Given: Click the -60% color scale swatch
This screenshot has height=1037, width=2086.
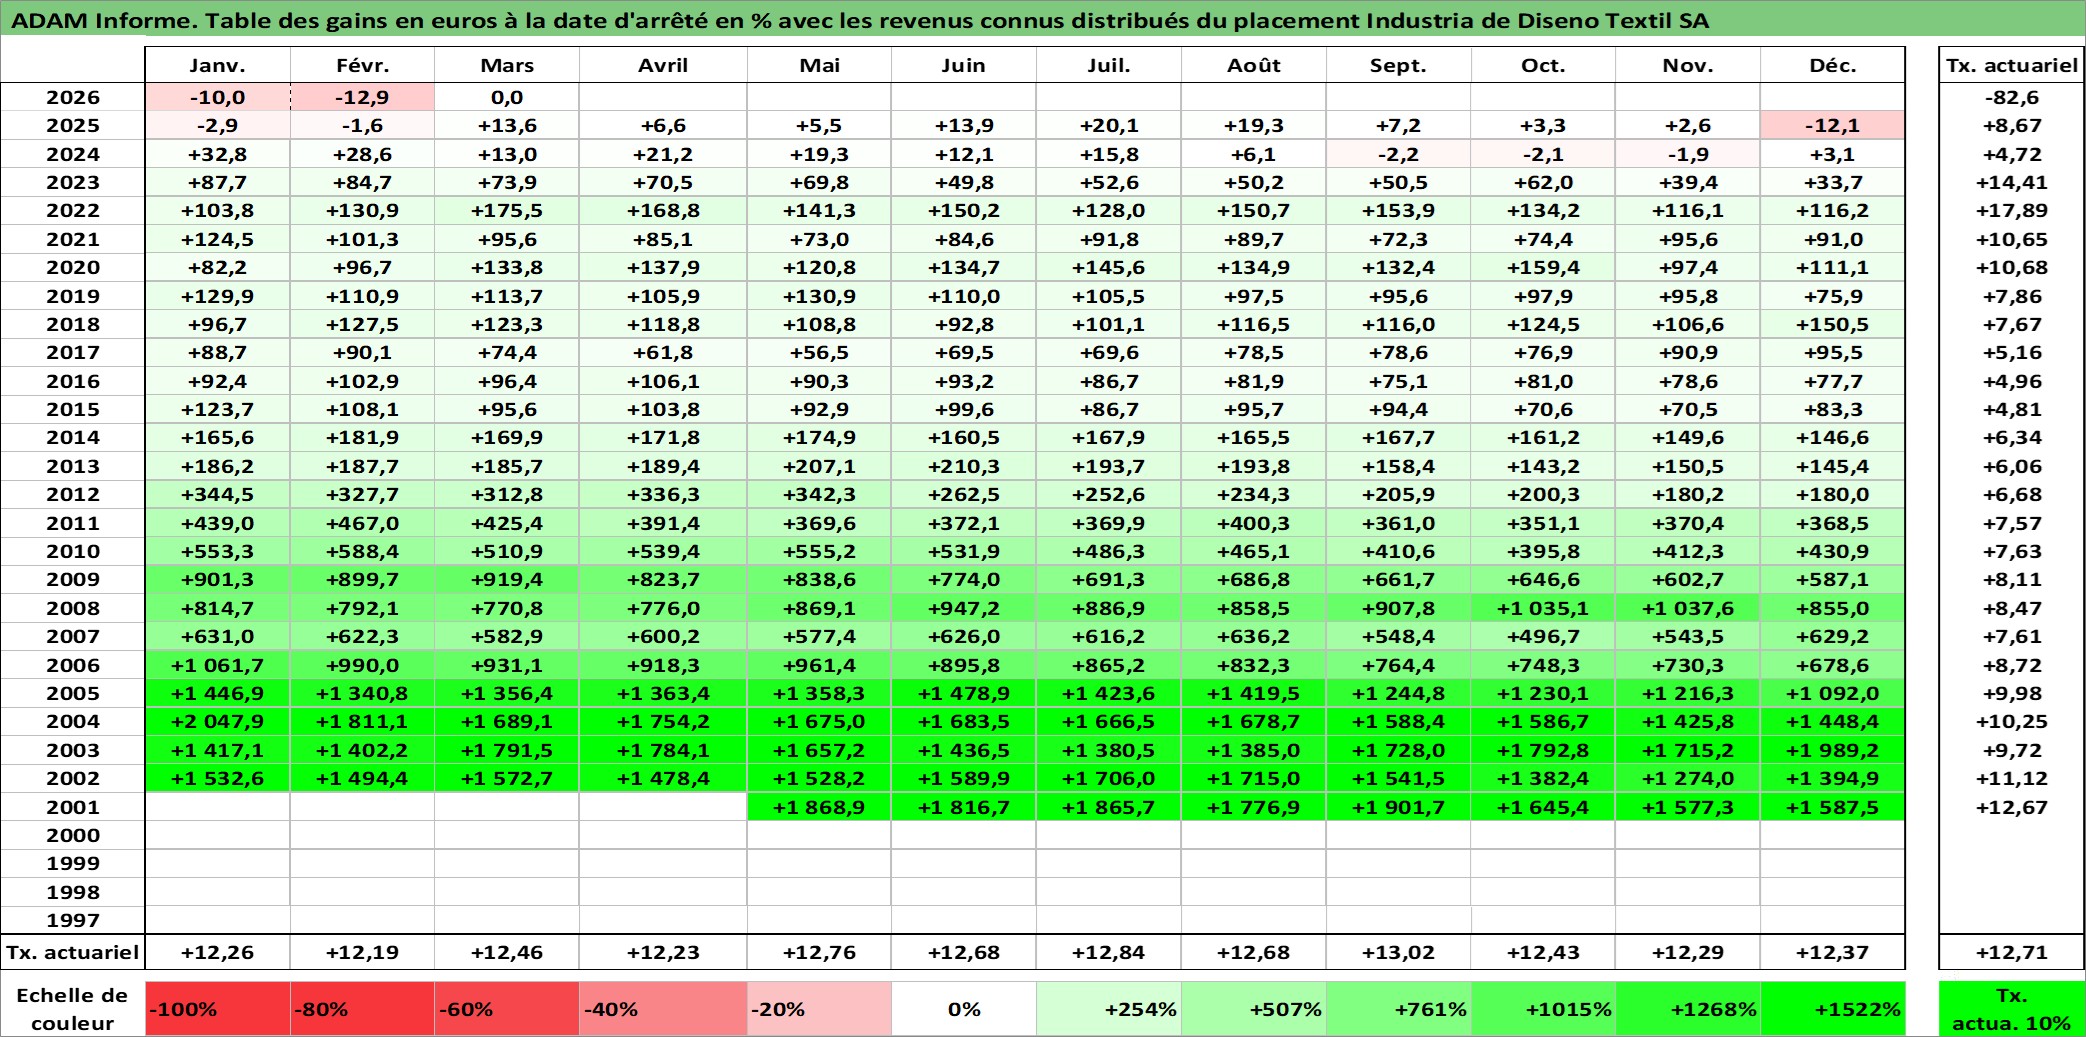Looking at the screenshot, I should 507,1009.
